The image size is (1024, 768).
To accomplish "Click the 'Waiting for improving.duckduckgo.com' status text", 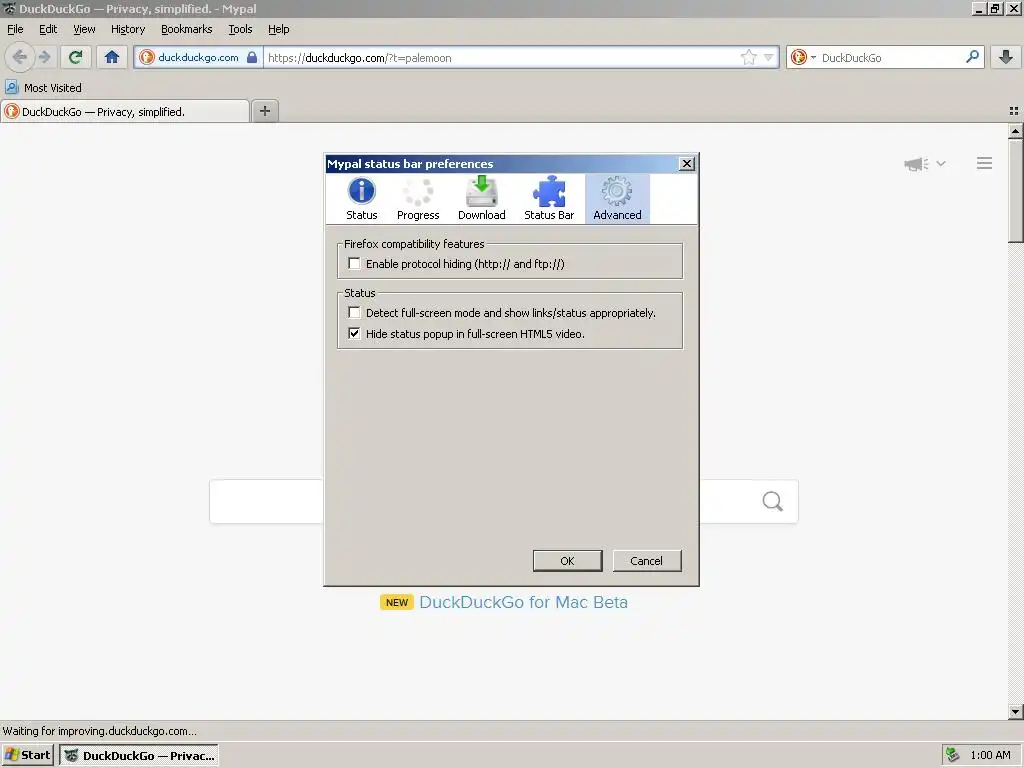I will (x=100, y=731).
